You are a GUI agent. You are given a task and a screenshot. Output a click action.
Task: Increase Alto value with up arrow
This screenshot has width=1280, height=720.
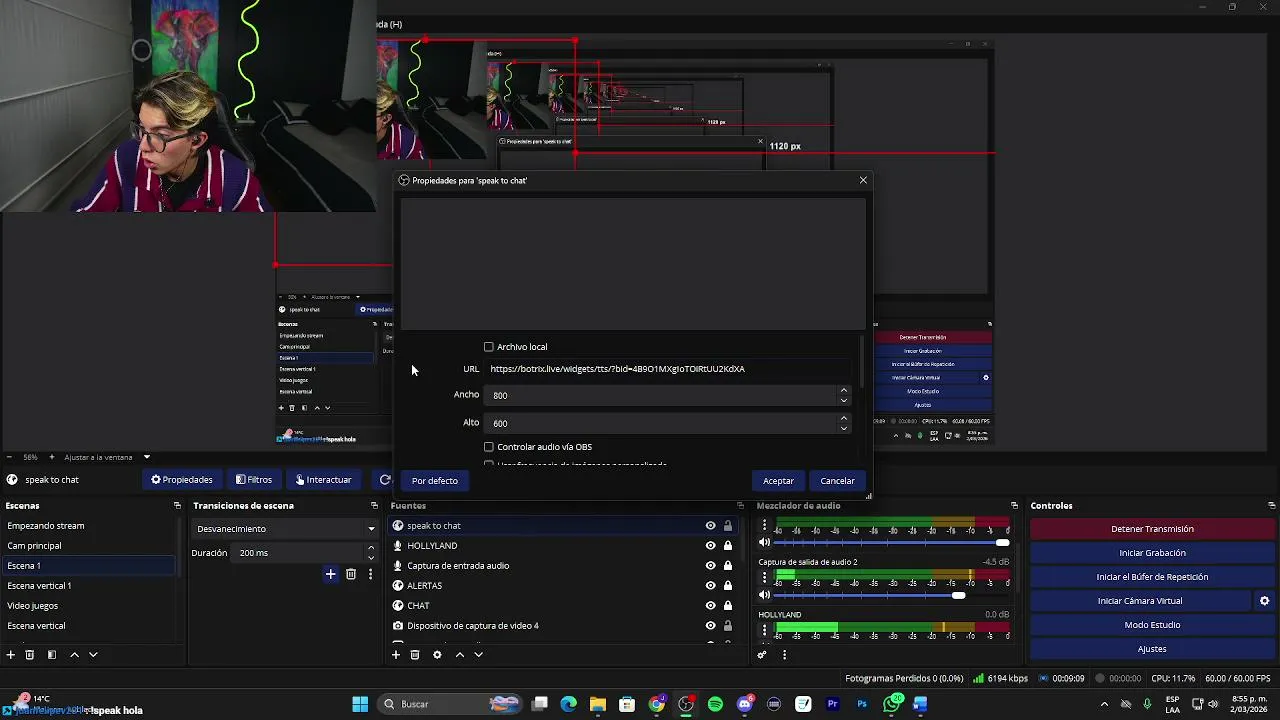844,418
